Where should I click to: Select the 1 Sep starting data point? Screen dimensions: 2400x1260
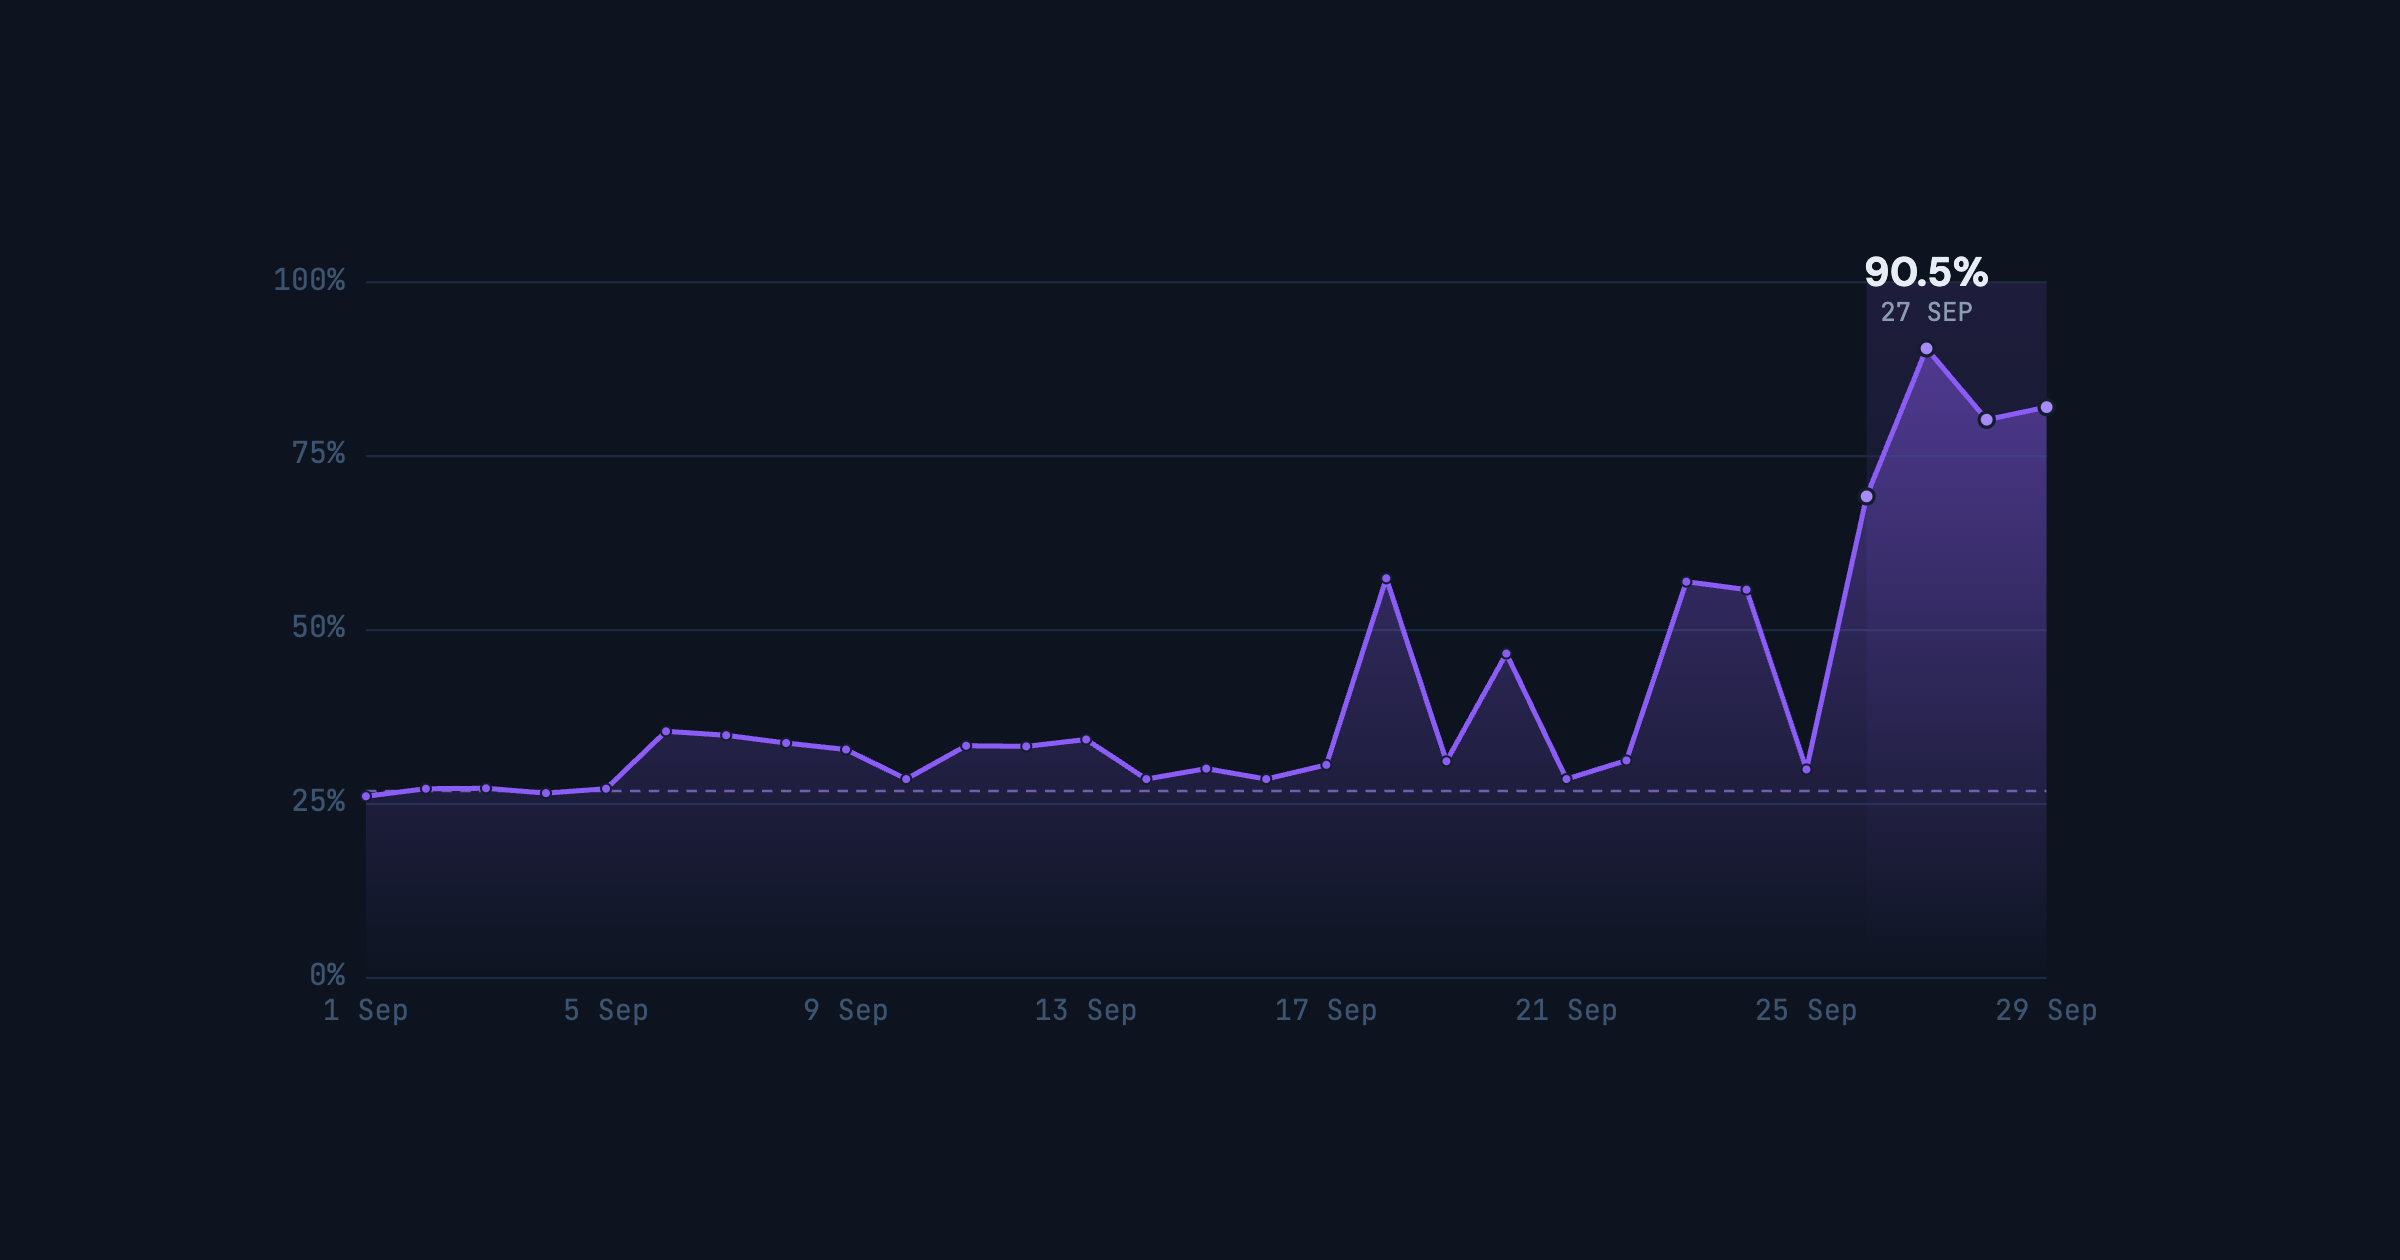coord(366,796)
